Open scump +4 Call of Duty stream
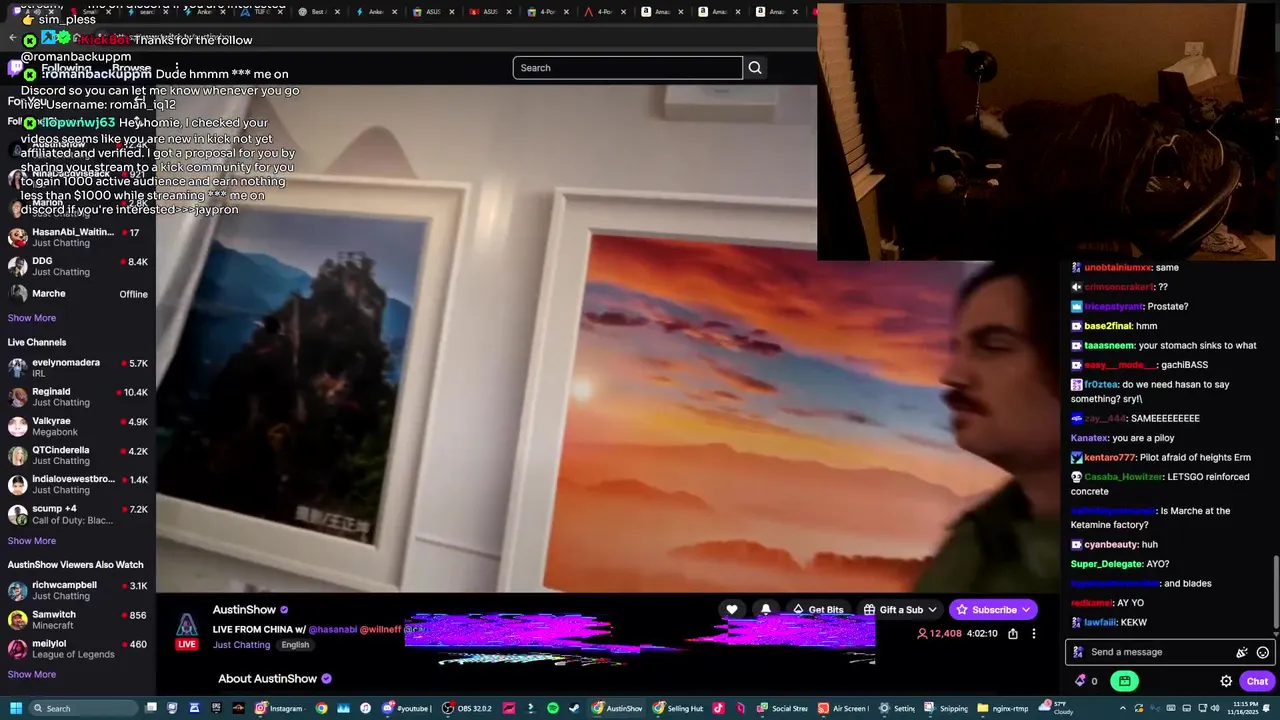Screen dimensions: 1280x720 point(78,514)
